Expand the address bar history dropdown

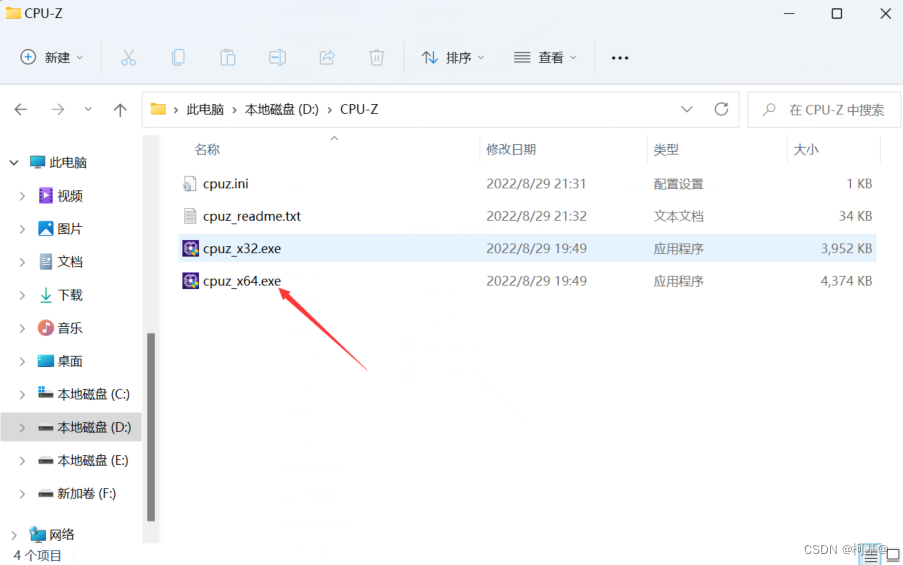coord(686,109)
